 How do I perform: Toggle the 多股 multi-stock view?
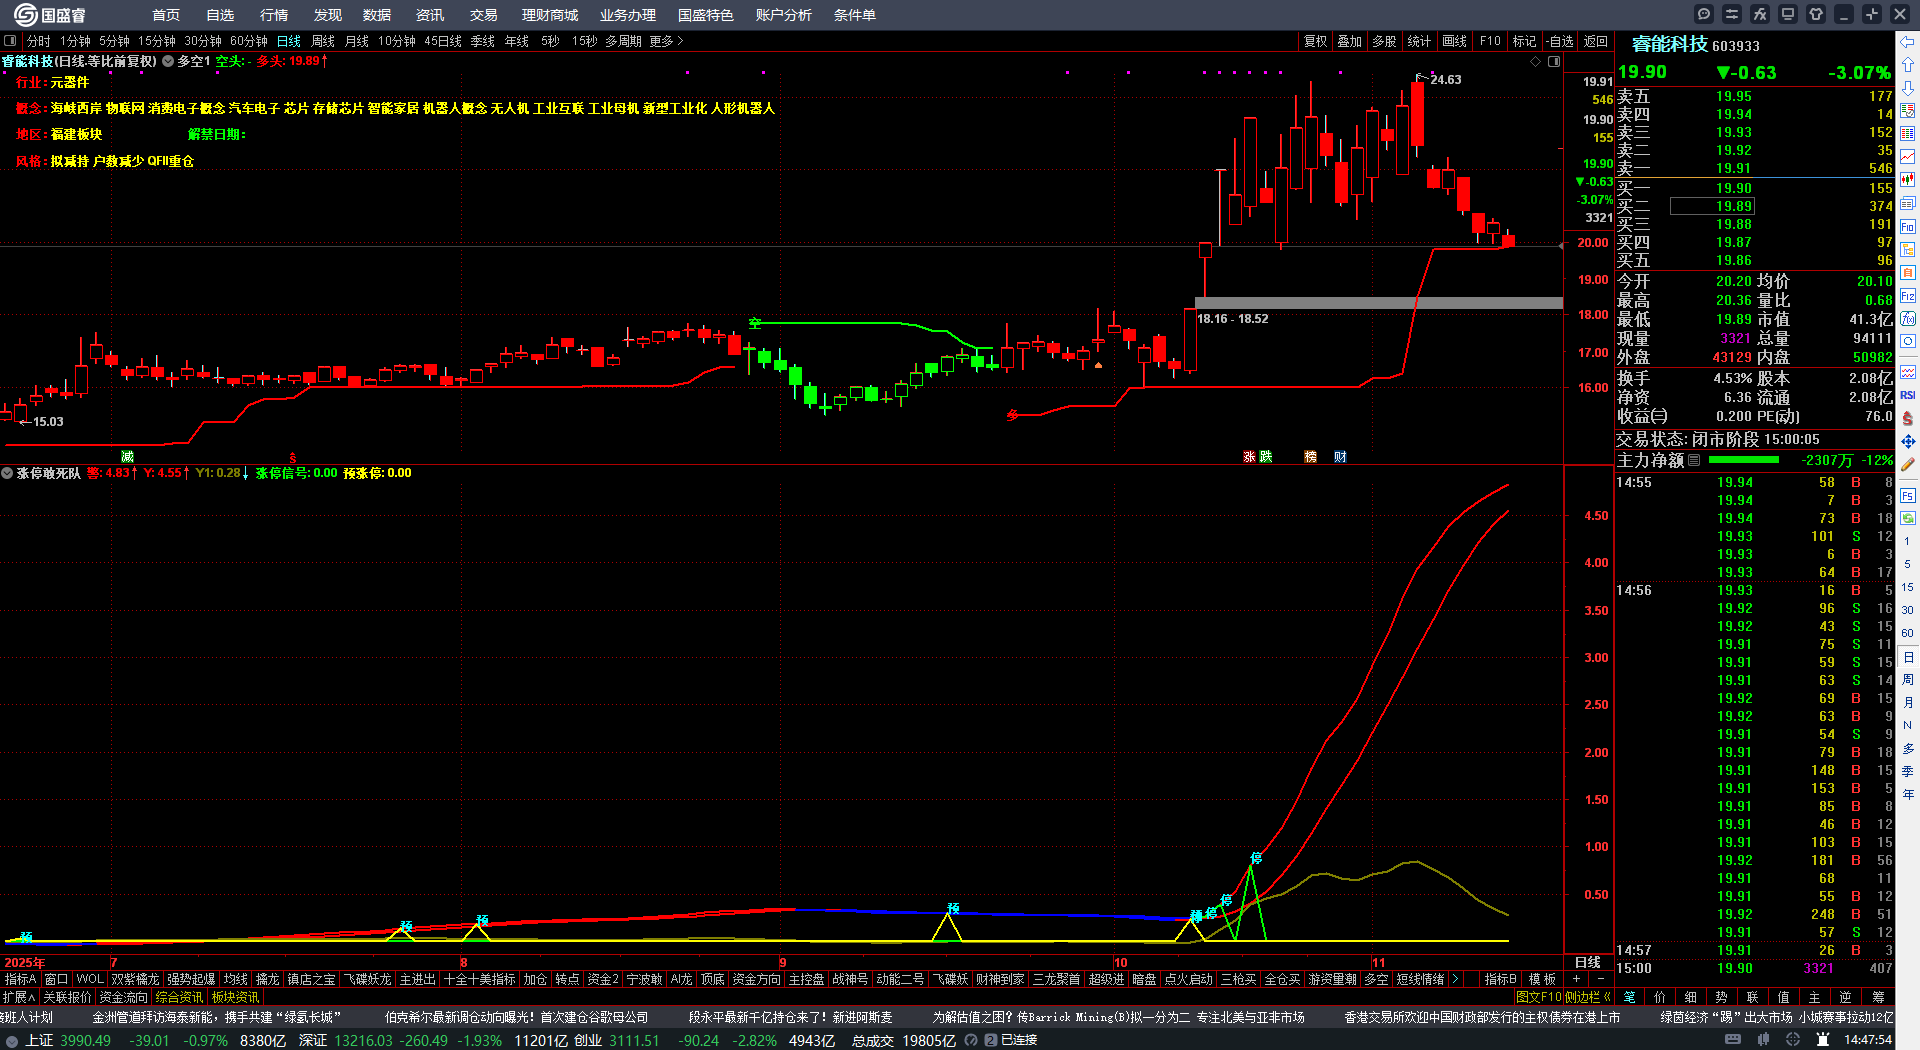(x=1384, y=41)
